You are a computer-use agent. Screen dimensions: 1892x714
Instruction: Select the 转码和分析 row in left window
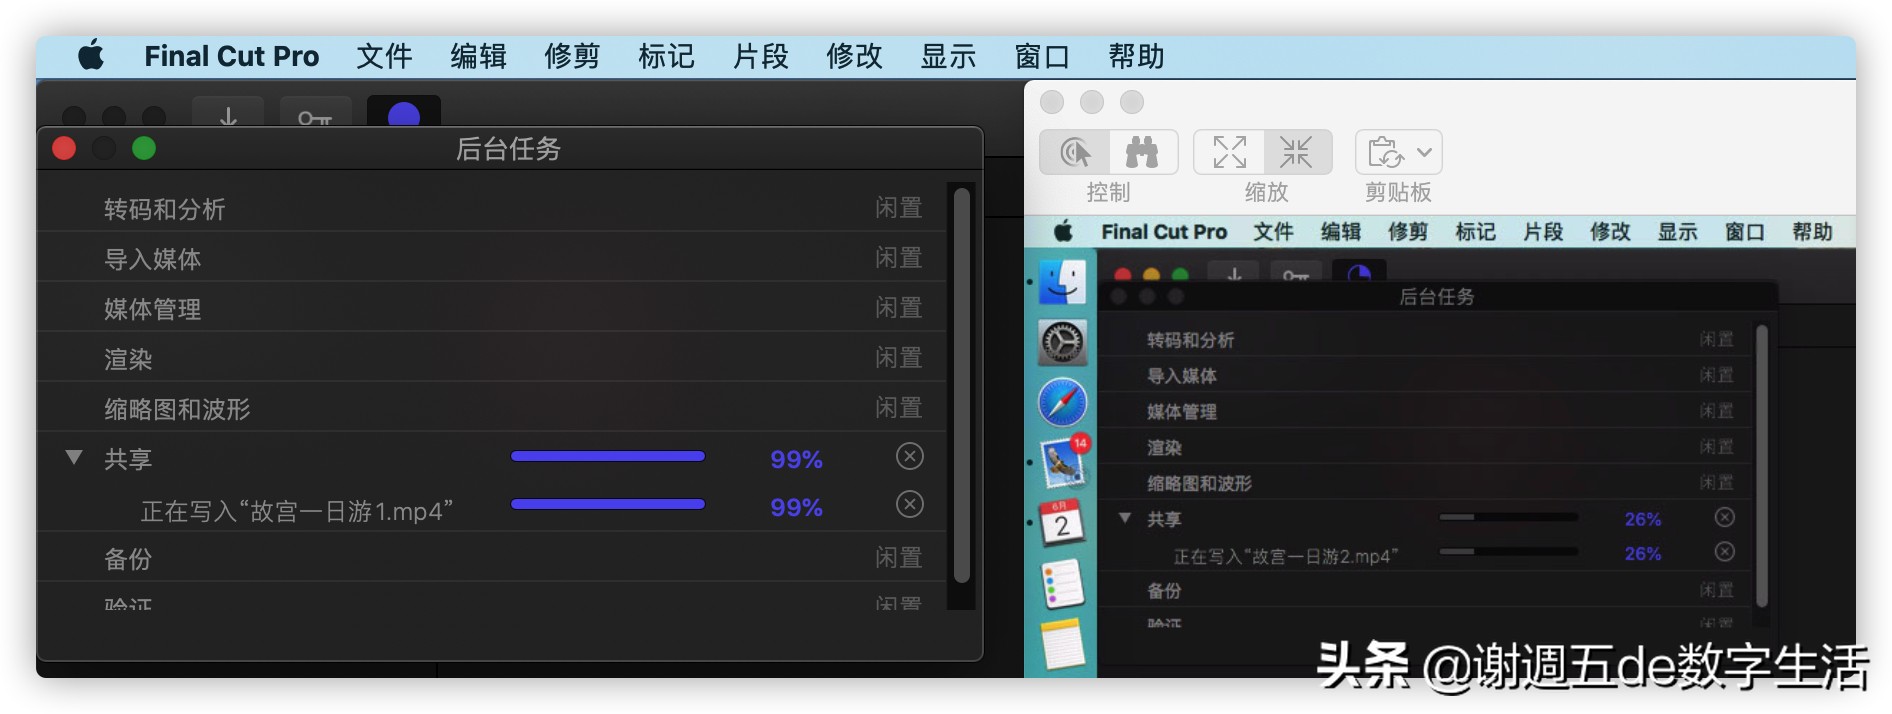point(492,208)
